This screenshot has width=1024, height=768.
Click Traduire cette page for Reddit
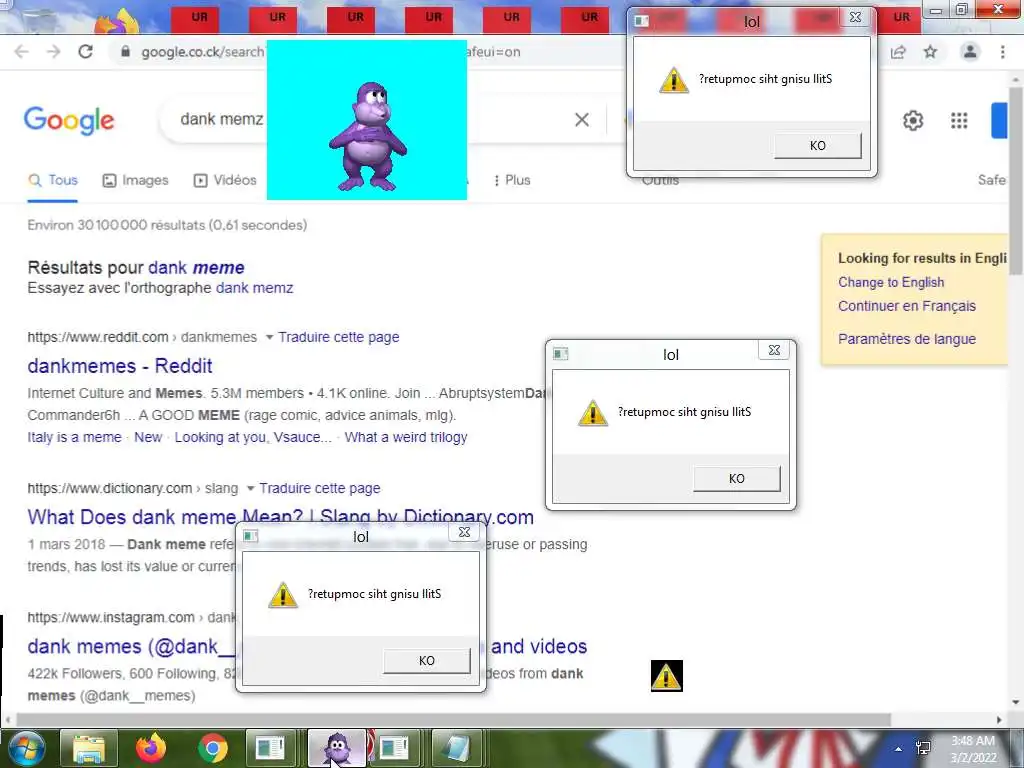[338, 337]
